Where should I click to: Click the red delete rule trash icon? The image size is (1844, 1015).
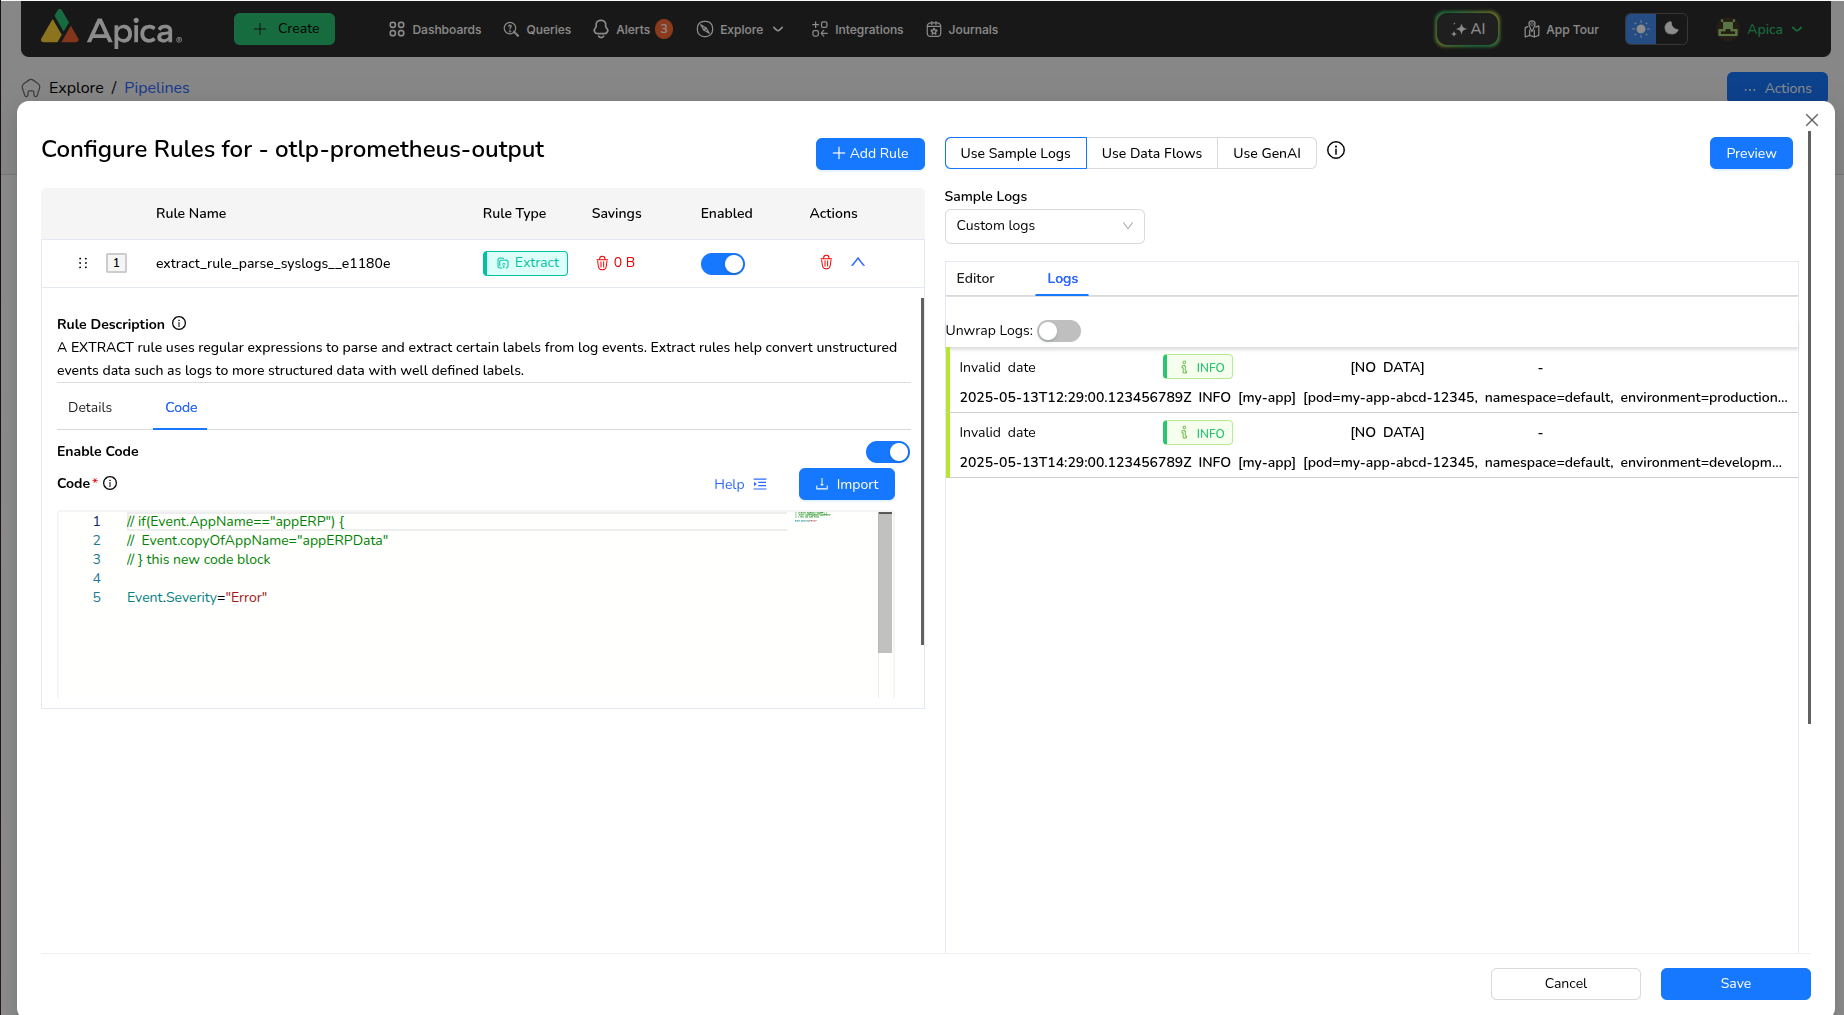coord(826,263)
